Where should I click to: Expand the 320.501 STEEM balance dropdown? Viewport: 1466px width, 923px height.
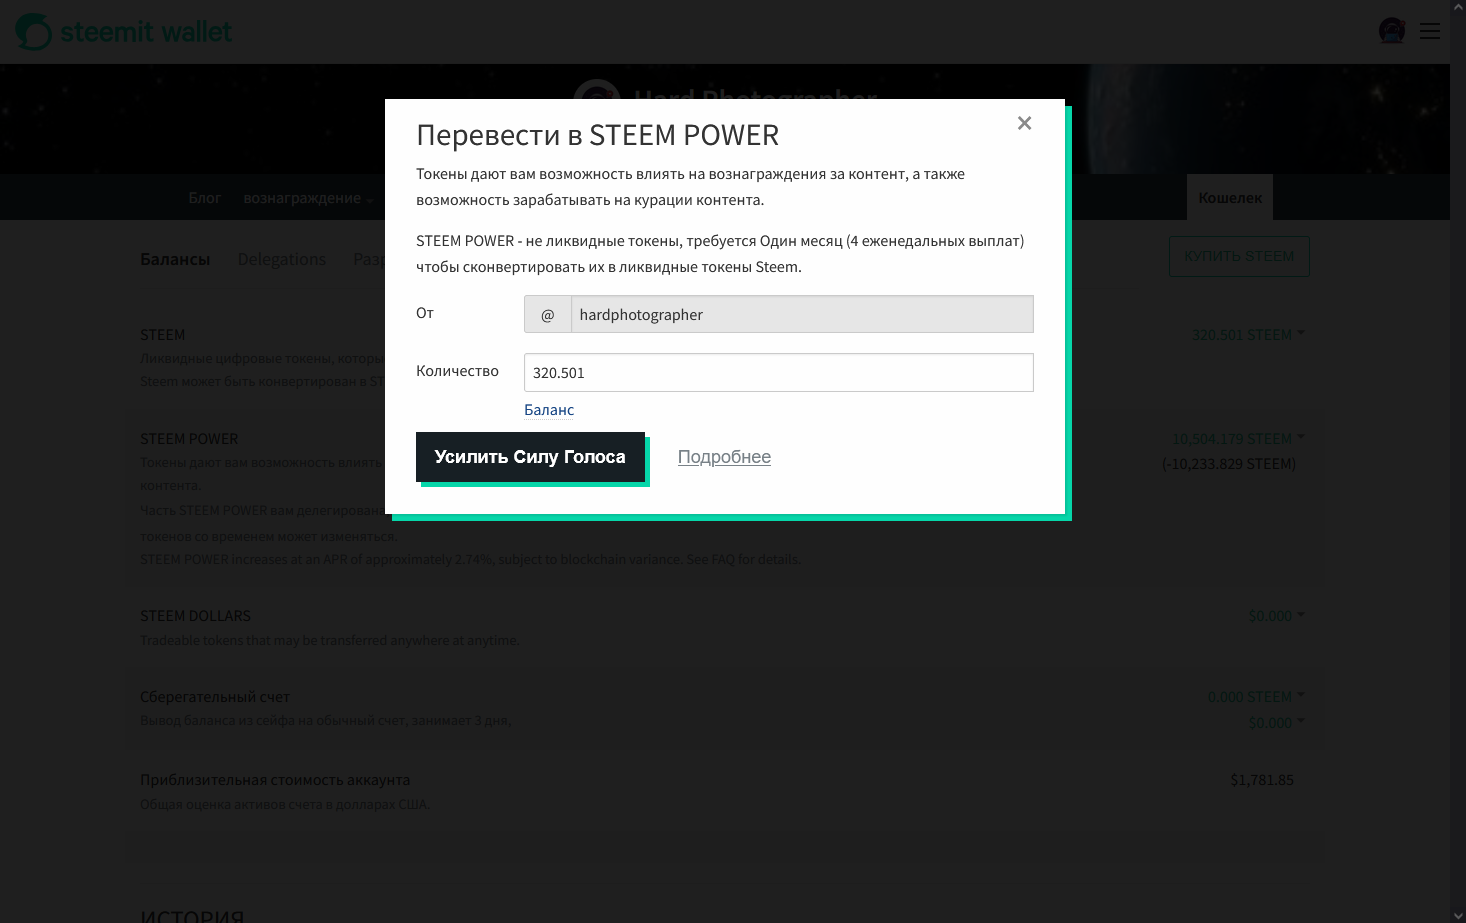[1248, 335]
